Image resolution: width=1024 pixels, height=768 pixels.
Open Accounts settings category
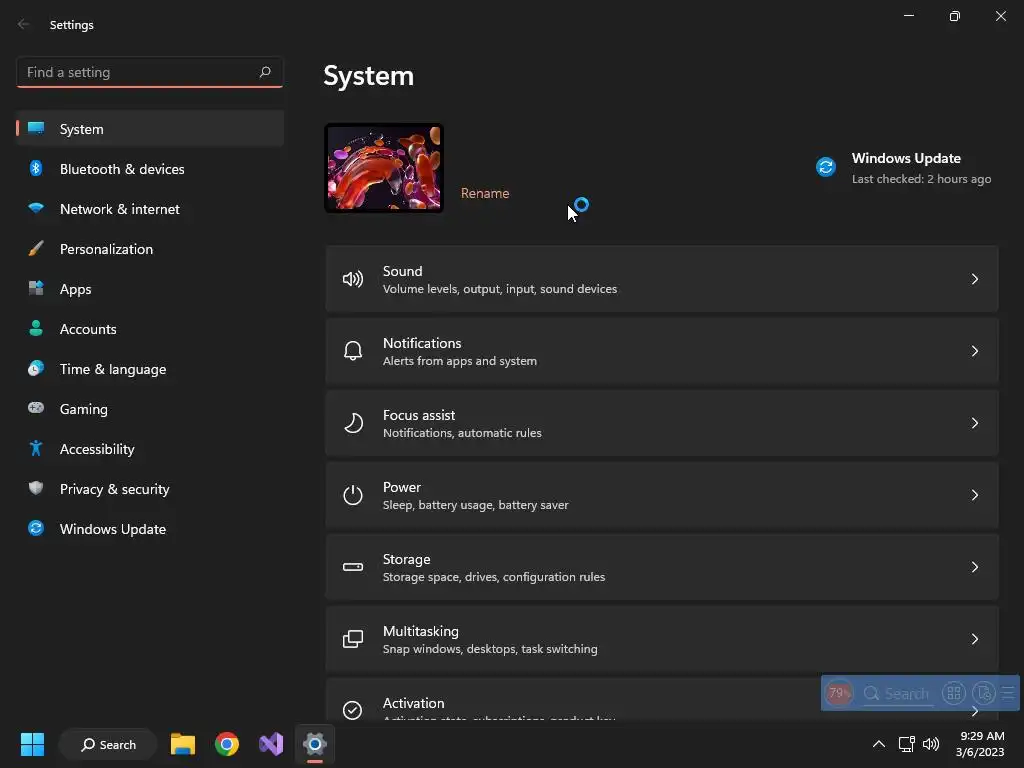(x=150, y=329)
